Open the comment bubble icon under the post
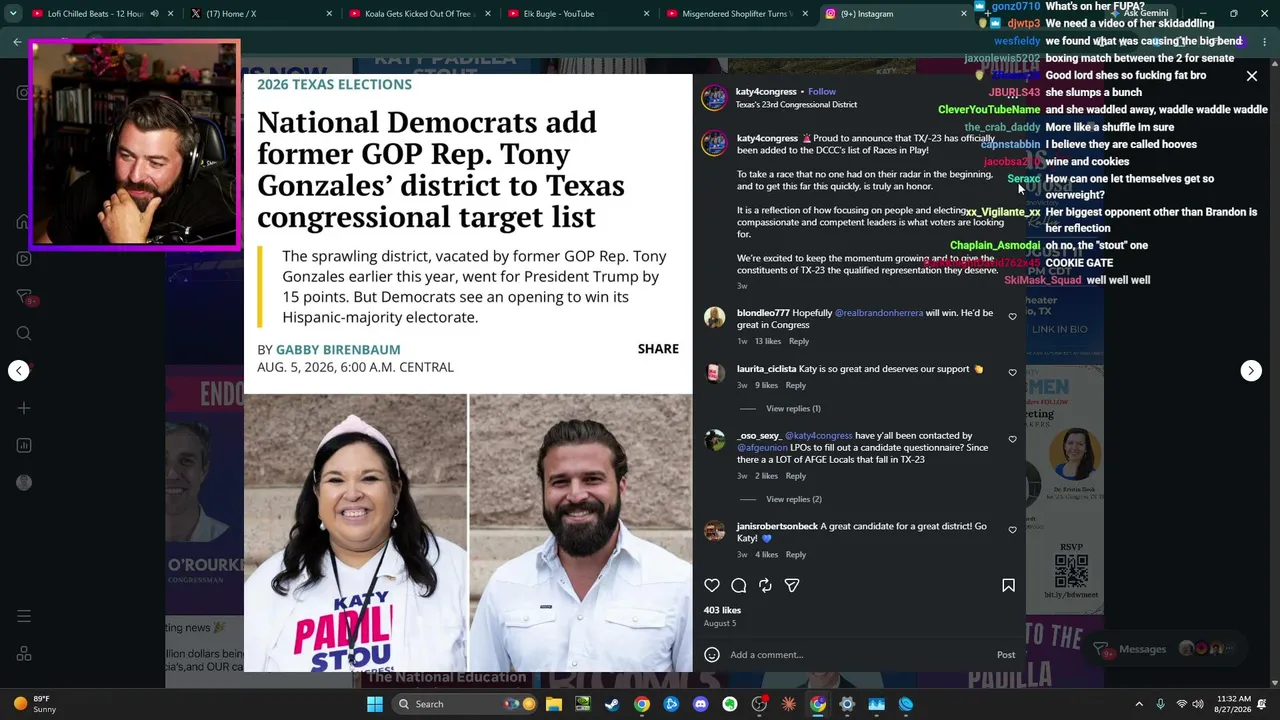Viewport: 1280px width, 720px height. 739,585
